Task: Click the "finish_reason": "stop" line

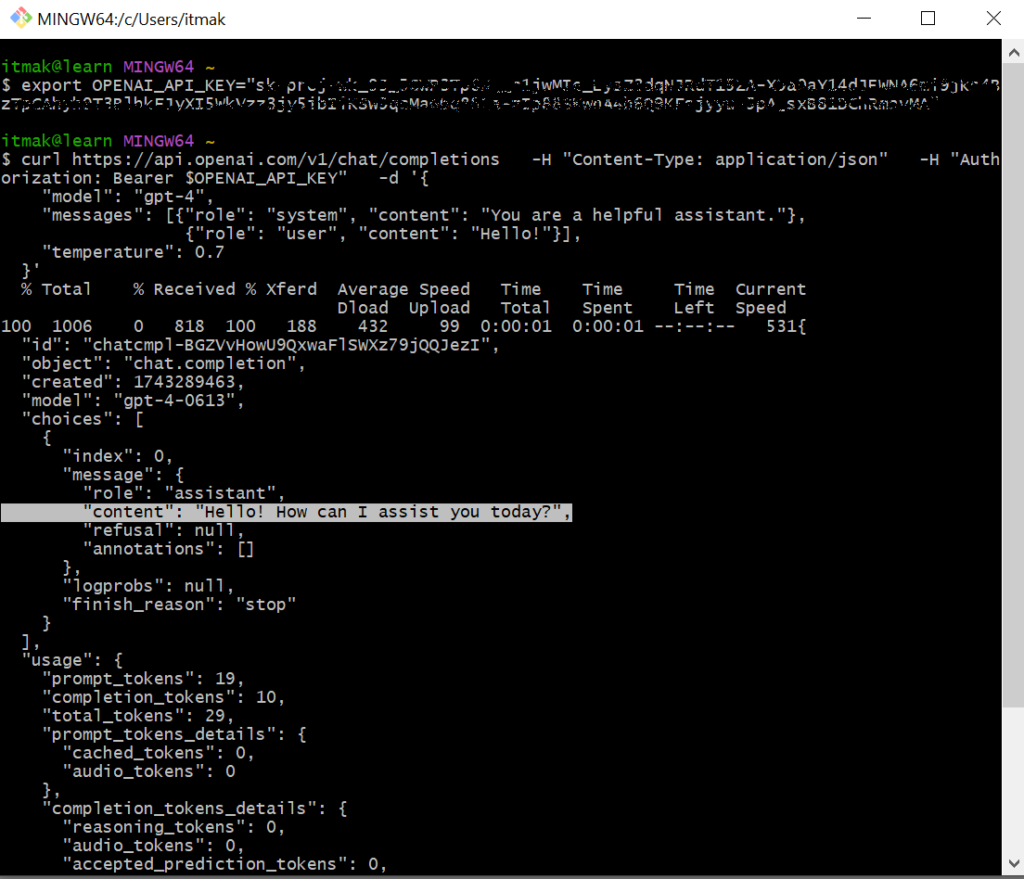Action: pos(179,604)
